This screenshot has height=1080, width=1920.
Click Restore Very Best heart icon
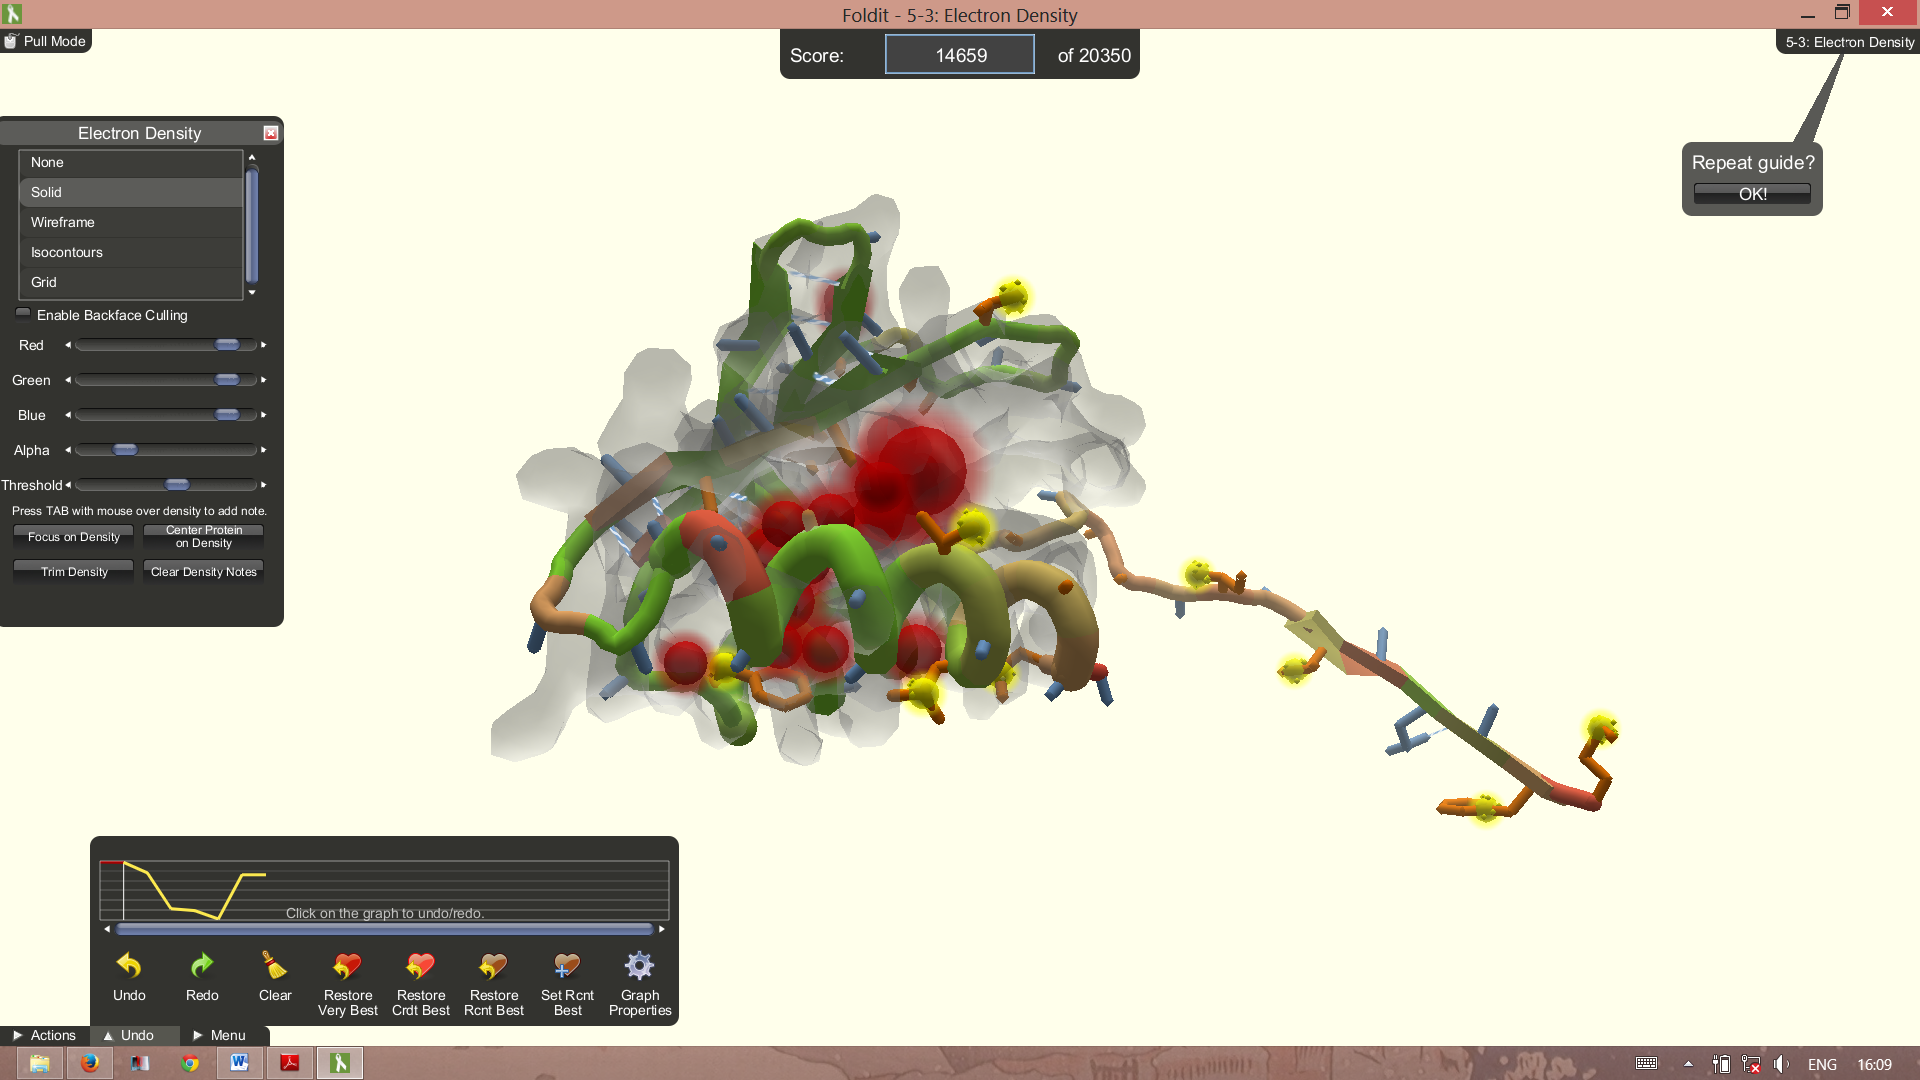(x=347, y=965)
